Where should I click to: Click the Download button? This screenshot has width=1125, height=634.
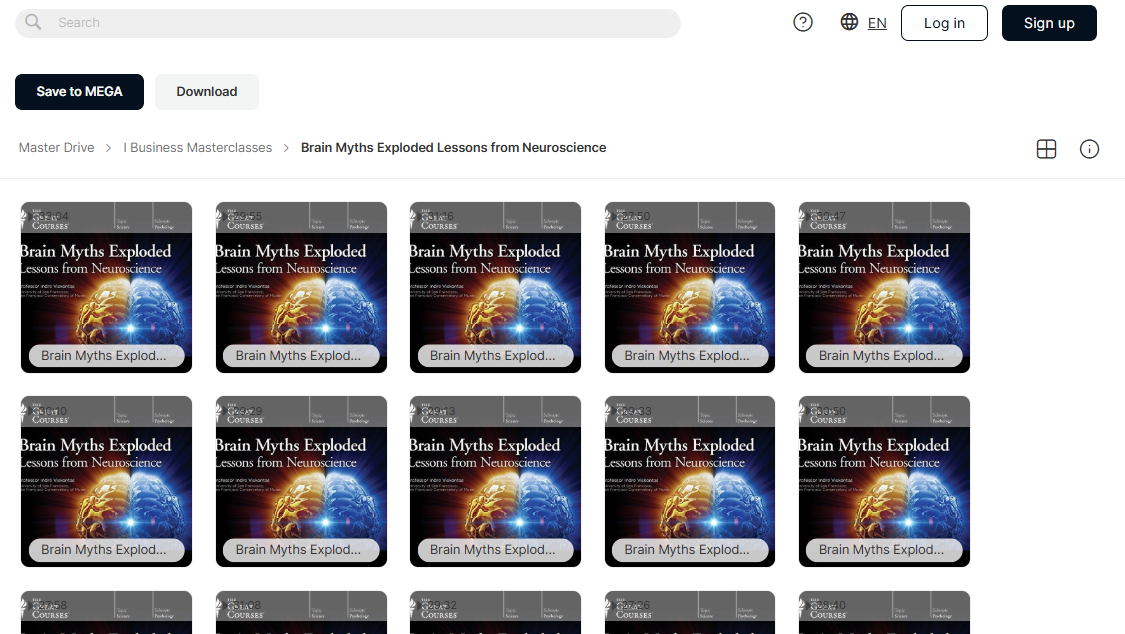tap(207, 92)
